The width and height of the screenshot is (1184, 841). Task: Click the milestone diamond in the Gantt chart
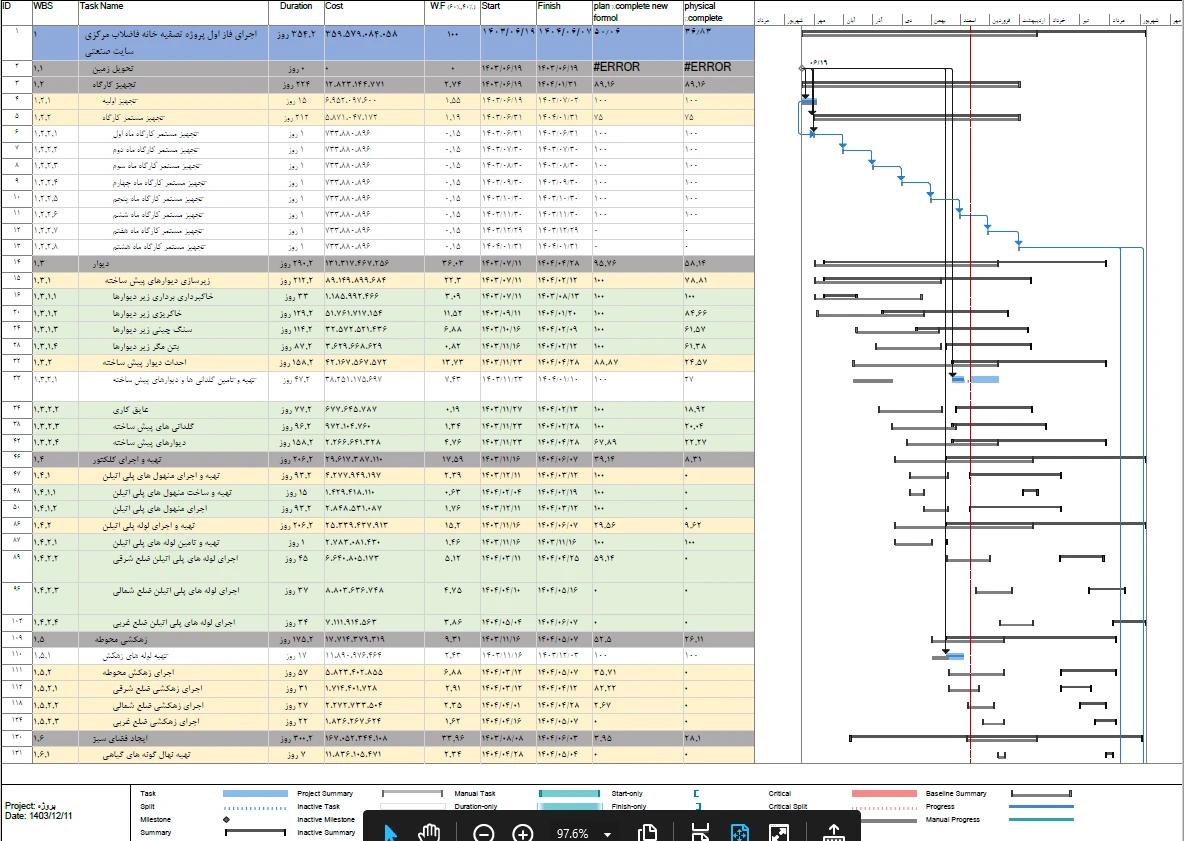pos(801,69)
